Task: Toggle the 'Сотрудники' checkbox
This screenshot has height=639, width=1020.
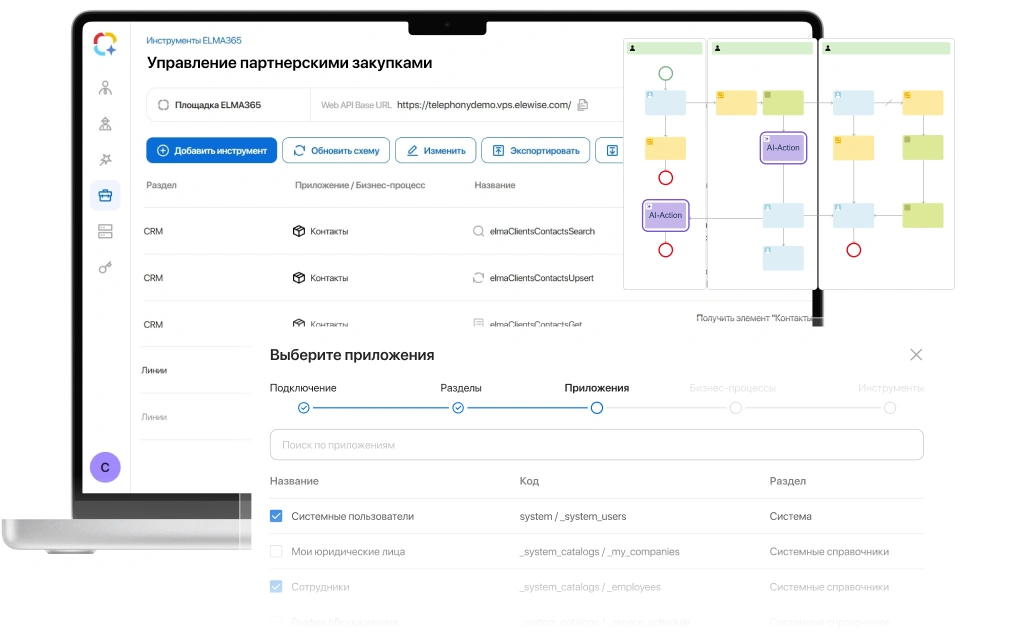Action: 277,587
